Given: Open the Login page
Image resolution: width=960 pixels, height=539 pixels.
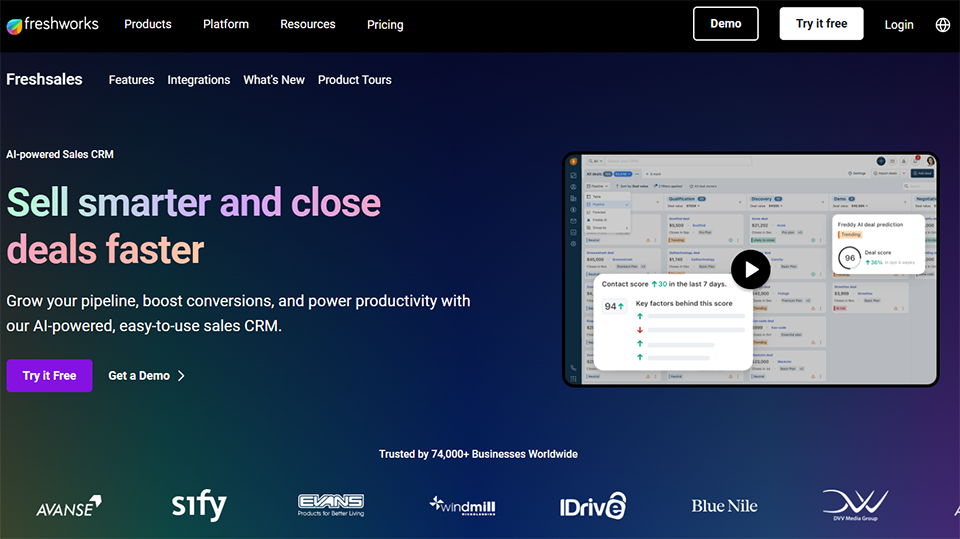Looking at the screenshot, I should click(x=899, y=25).
